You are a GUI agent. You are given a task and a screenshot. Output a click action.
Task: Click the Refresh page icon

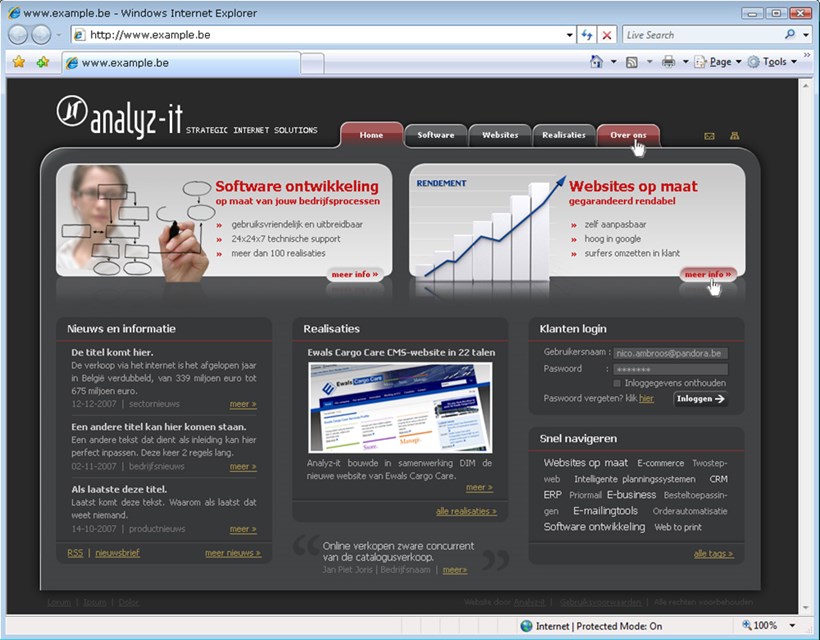[x=588, y=35]
